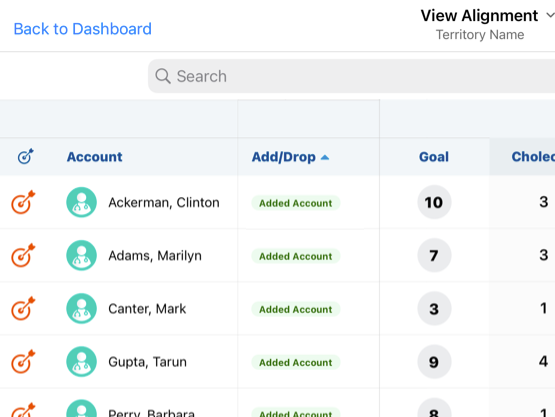Toggle target icon for Adams, Marilyn
555x417 pixels.
[23, 255]
